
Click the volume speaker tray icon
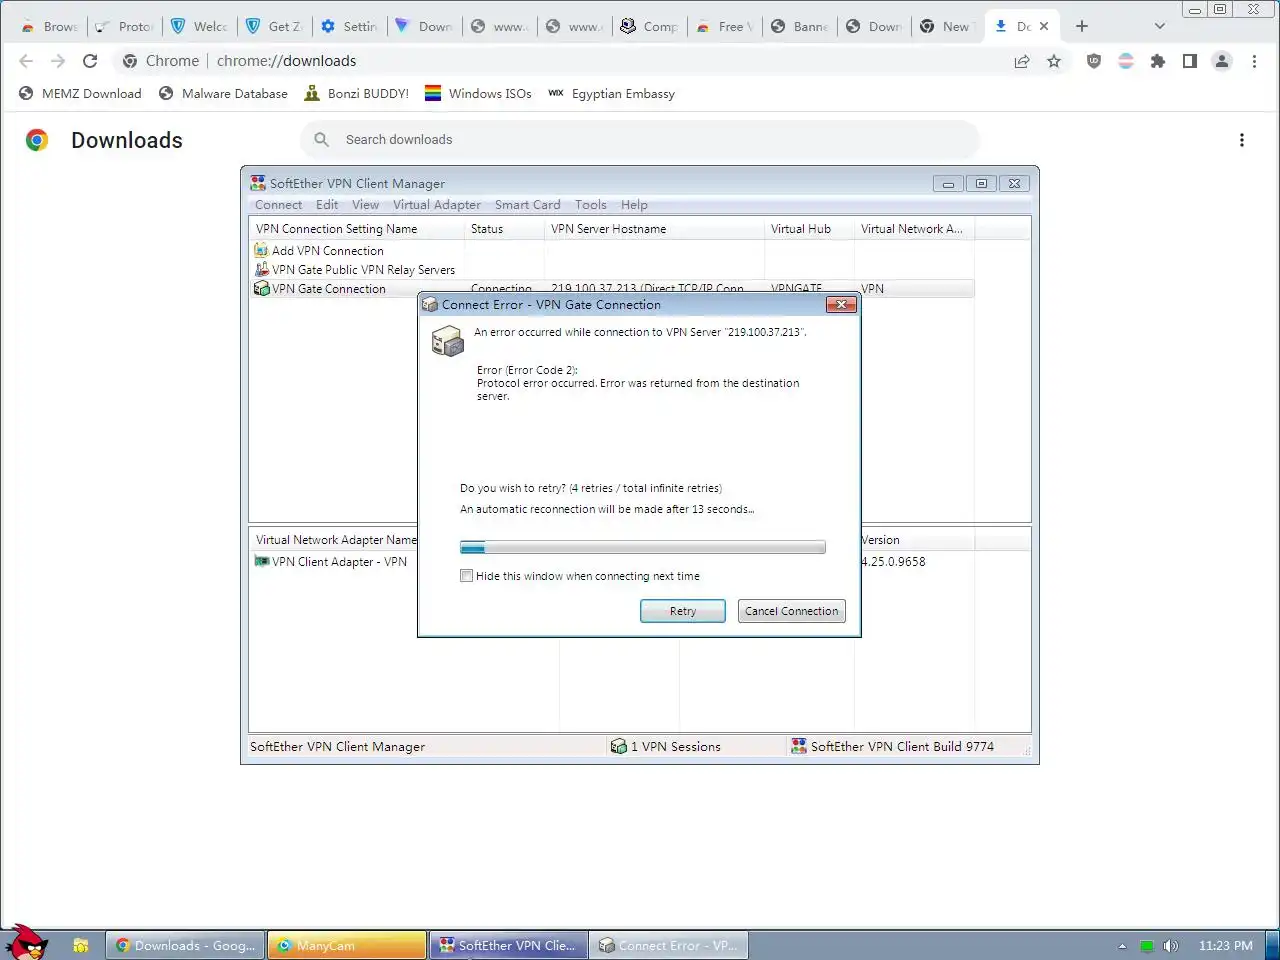(1171, 946)
